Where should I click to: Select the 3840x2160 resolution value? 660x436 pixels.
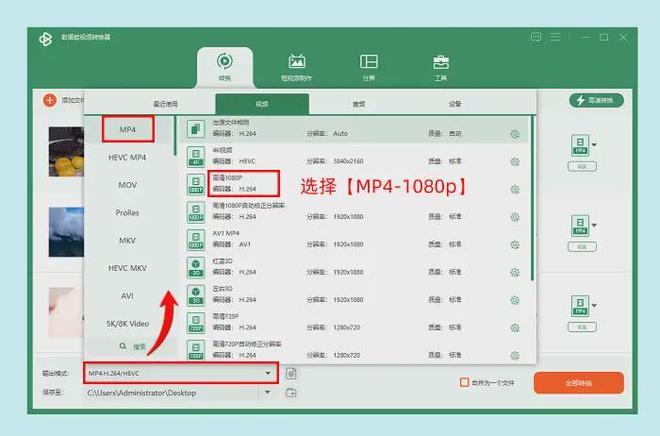point(348,161)
